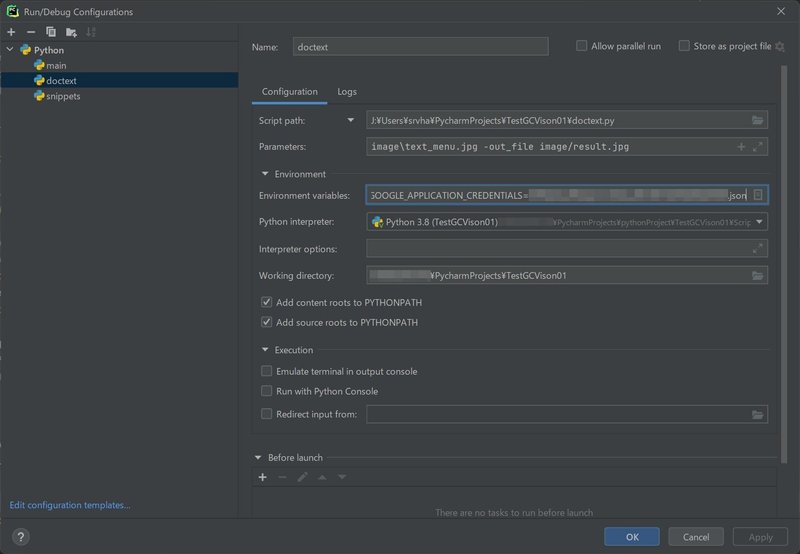Expand Interpreter options field
This screenshot has height=554, width=800.
[x=758, y=248]
